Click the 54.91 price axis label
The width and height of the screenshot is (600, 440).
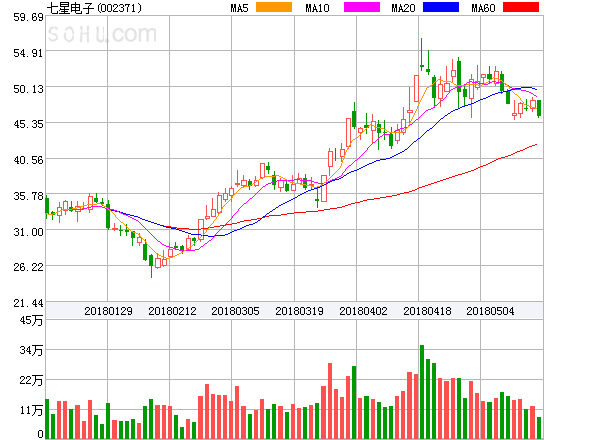click(28, 53)
